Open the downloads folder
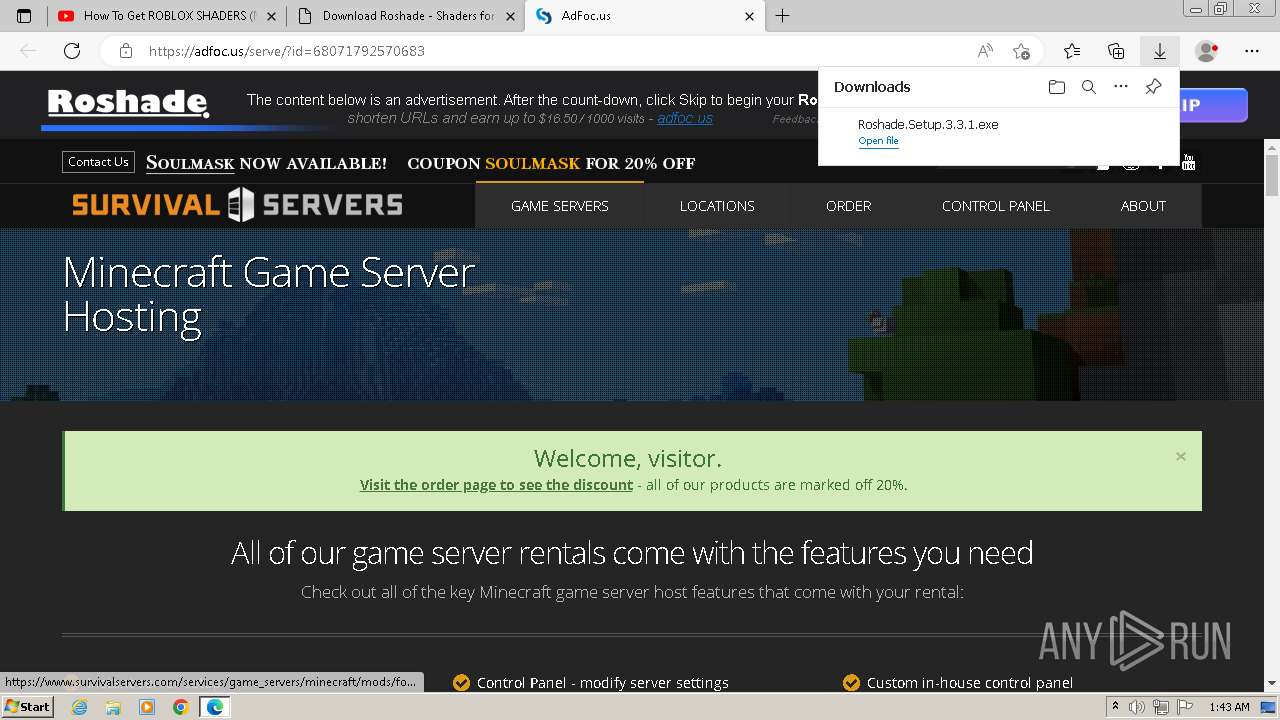The height and width of the screenshot is (720, 1280). 1057,87
